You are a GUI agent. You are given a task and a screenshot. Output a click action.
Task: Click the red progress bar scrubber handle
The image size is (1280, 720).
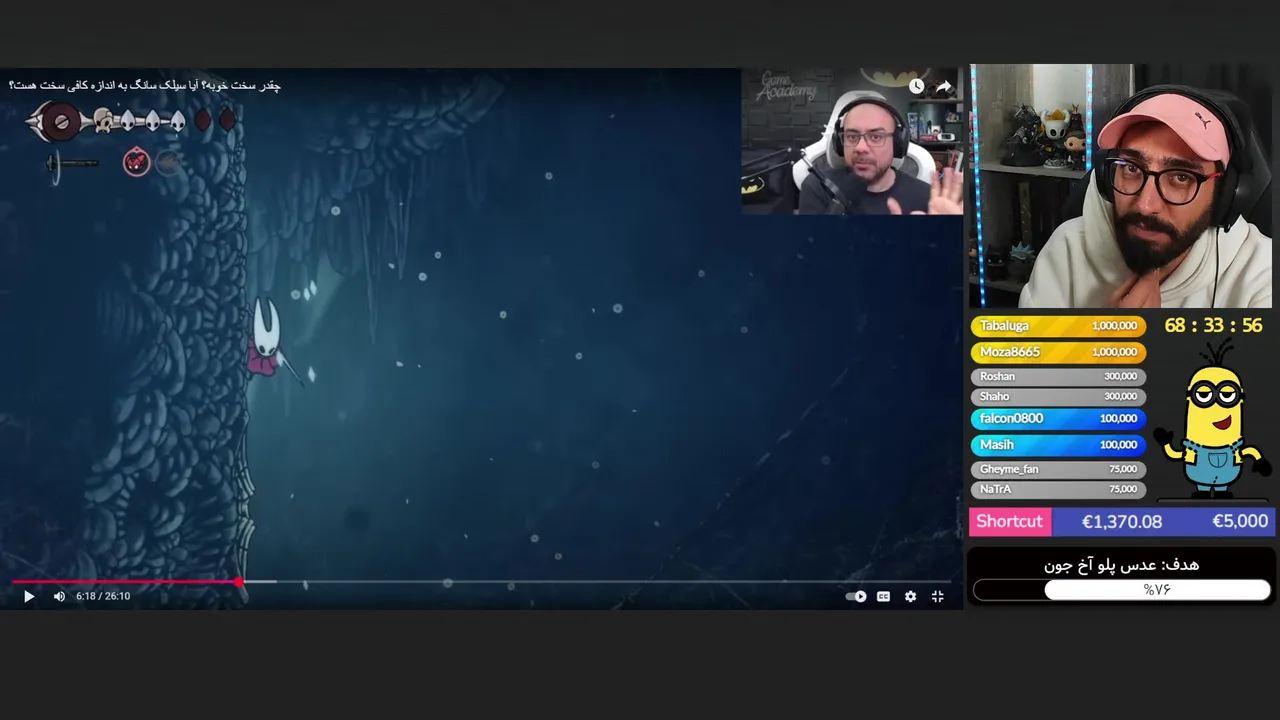239,581
